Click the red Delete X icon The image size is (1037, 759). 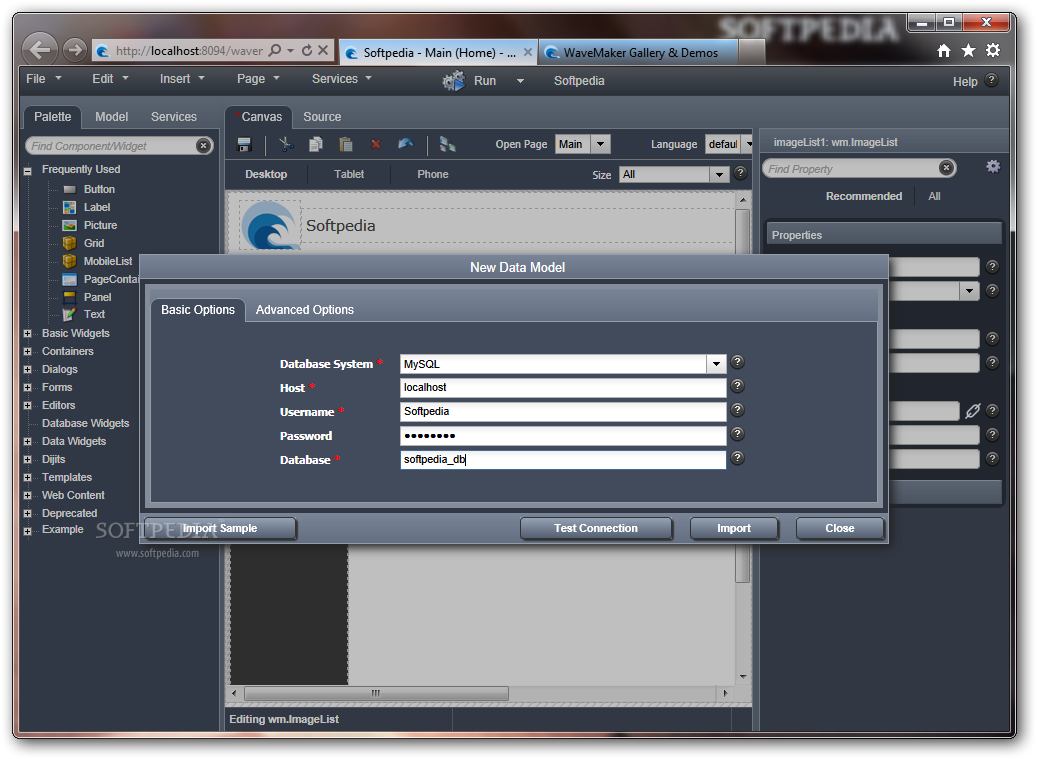tap(376, 144)
